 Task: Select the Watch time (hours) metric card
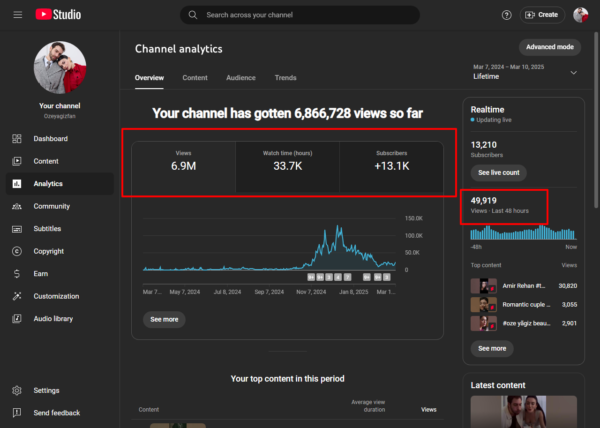288,167
